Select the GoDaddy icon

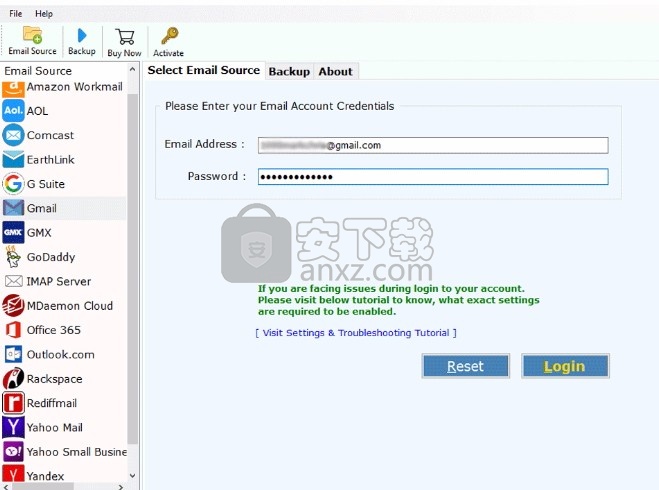(13, 257)
